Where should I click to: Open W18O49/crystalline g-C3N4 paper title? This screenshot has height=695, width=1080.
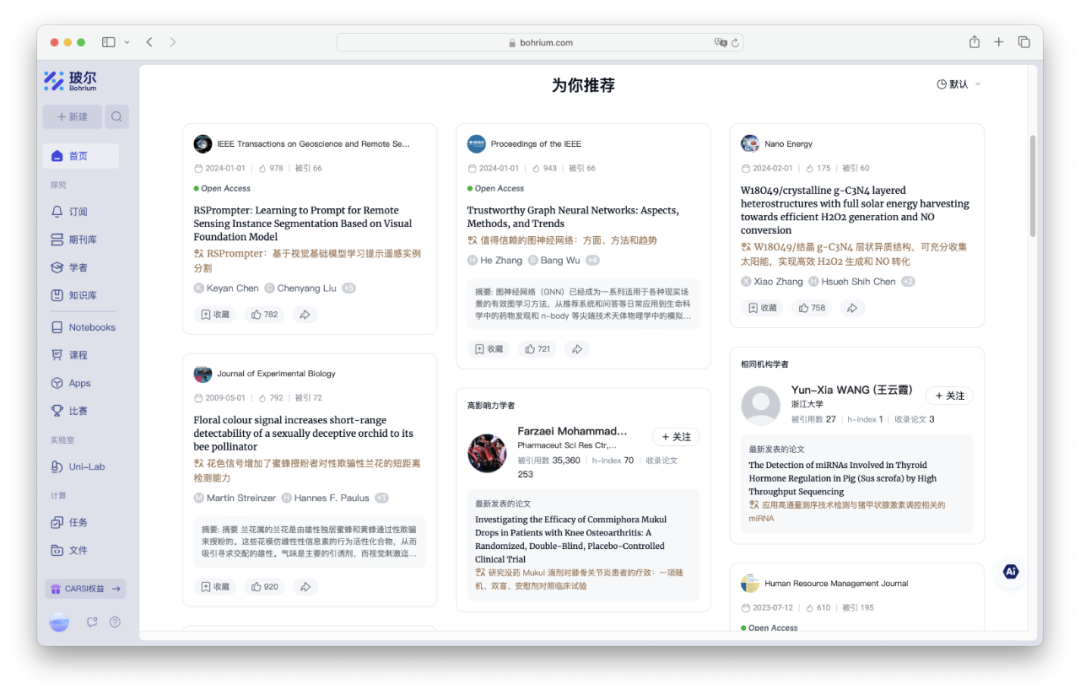[x=855, y=210]
